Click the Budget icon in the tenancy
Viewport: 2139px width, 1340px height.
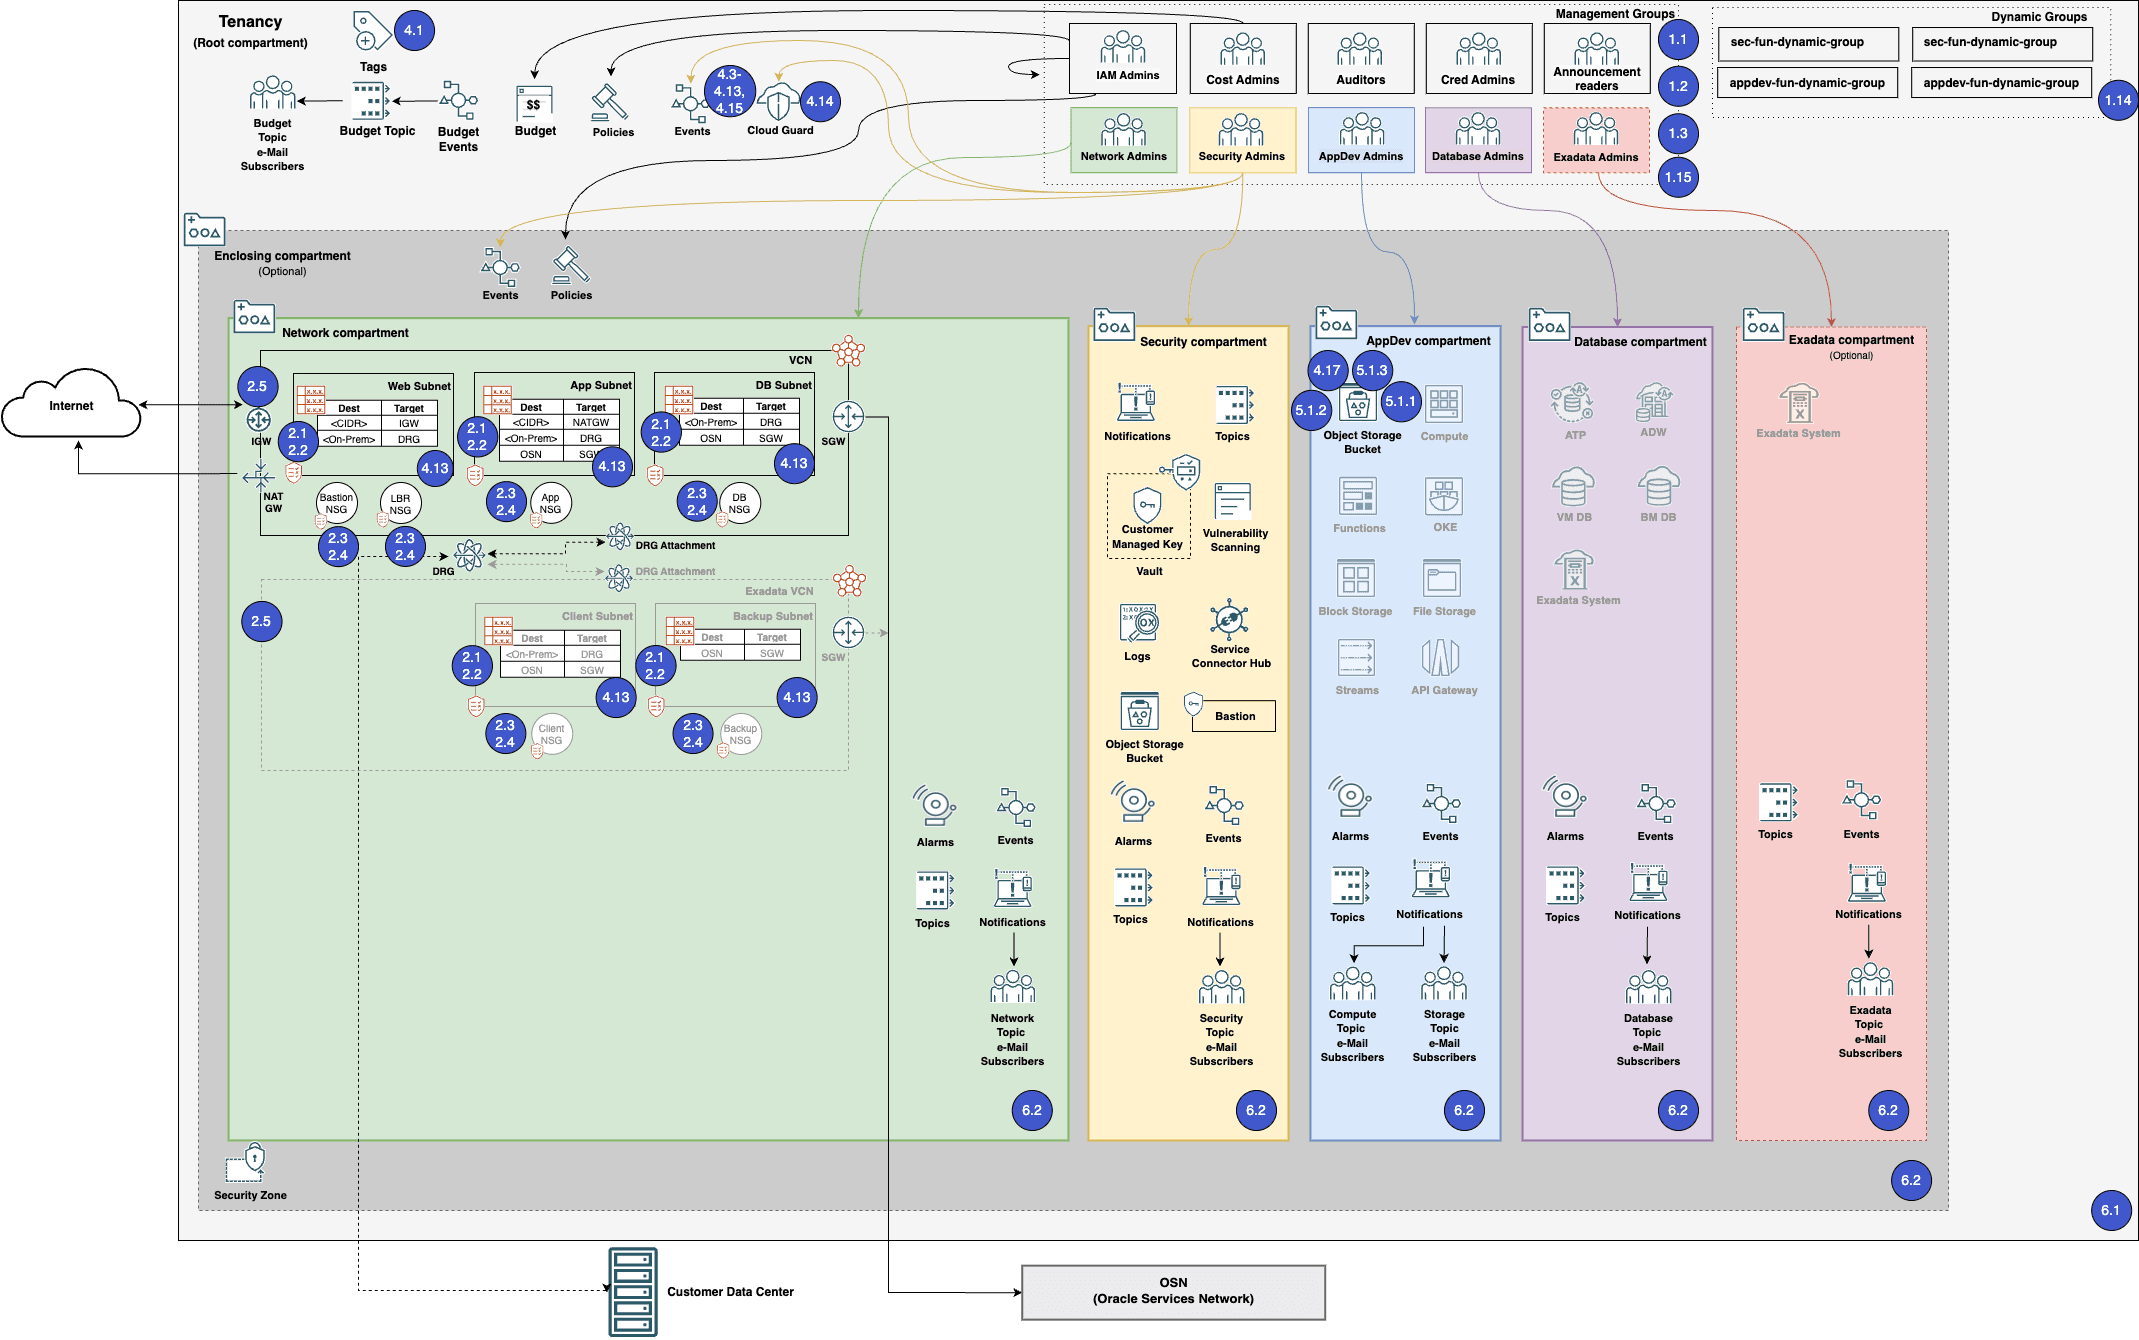(x=534, y=103)
